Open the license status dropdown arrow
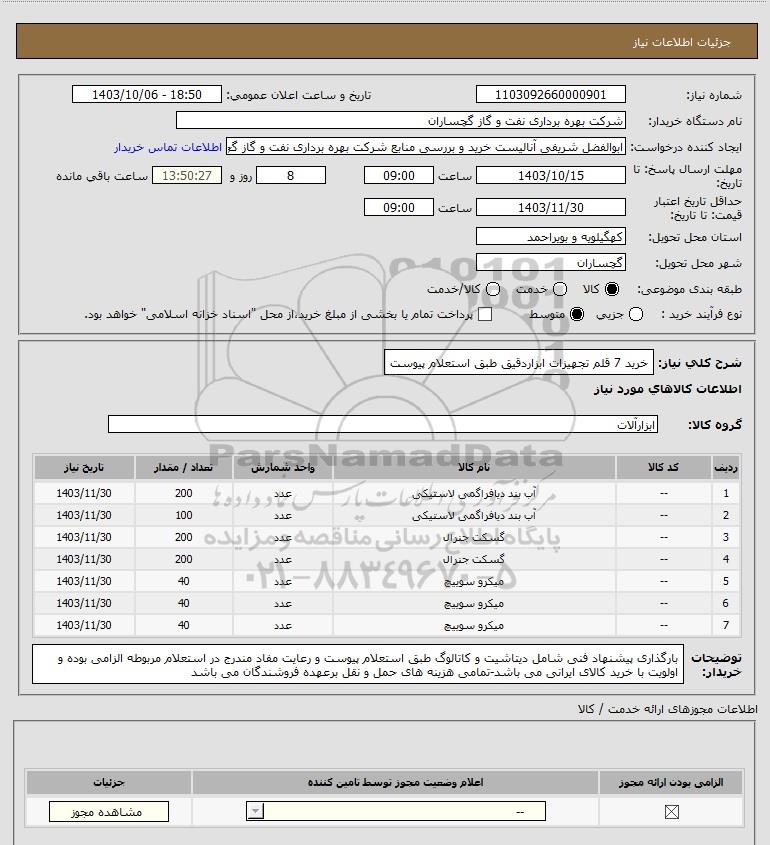Screen dimensions: 770x845 tap(255, 811)
